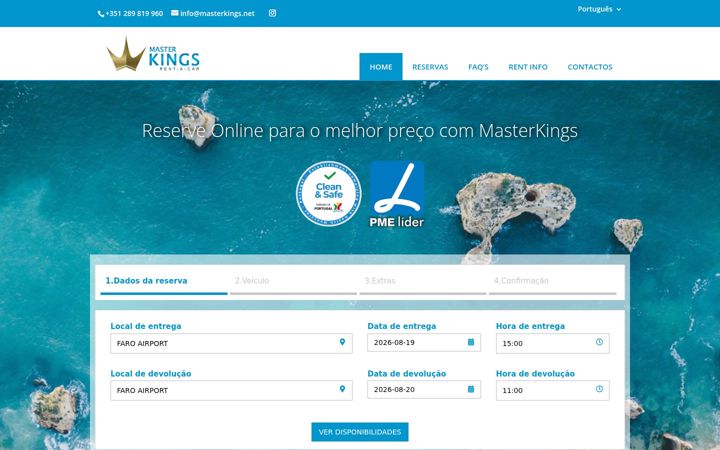Select the 4.Confirmação step tab

(552, 281)
